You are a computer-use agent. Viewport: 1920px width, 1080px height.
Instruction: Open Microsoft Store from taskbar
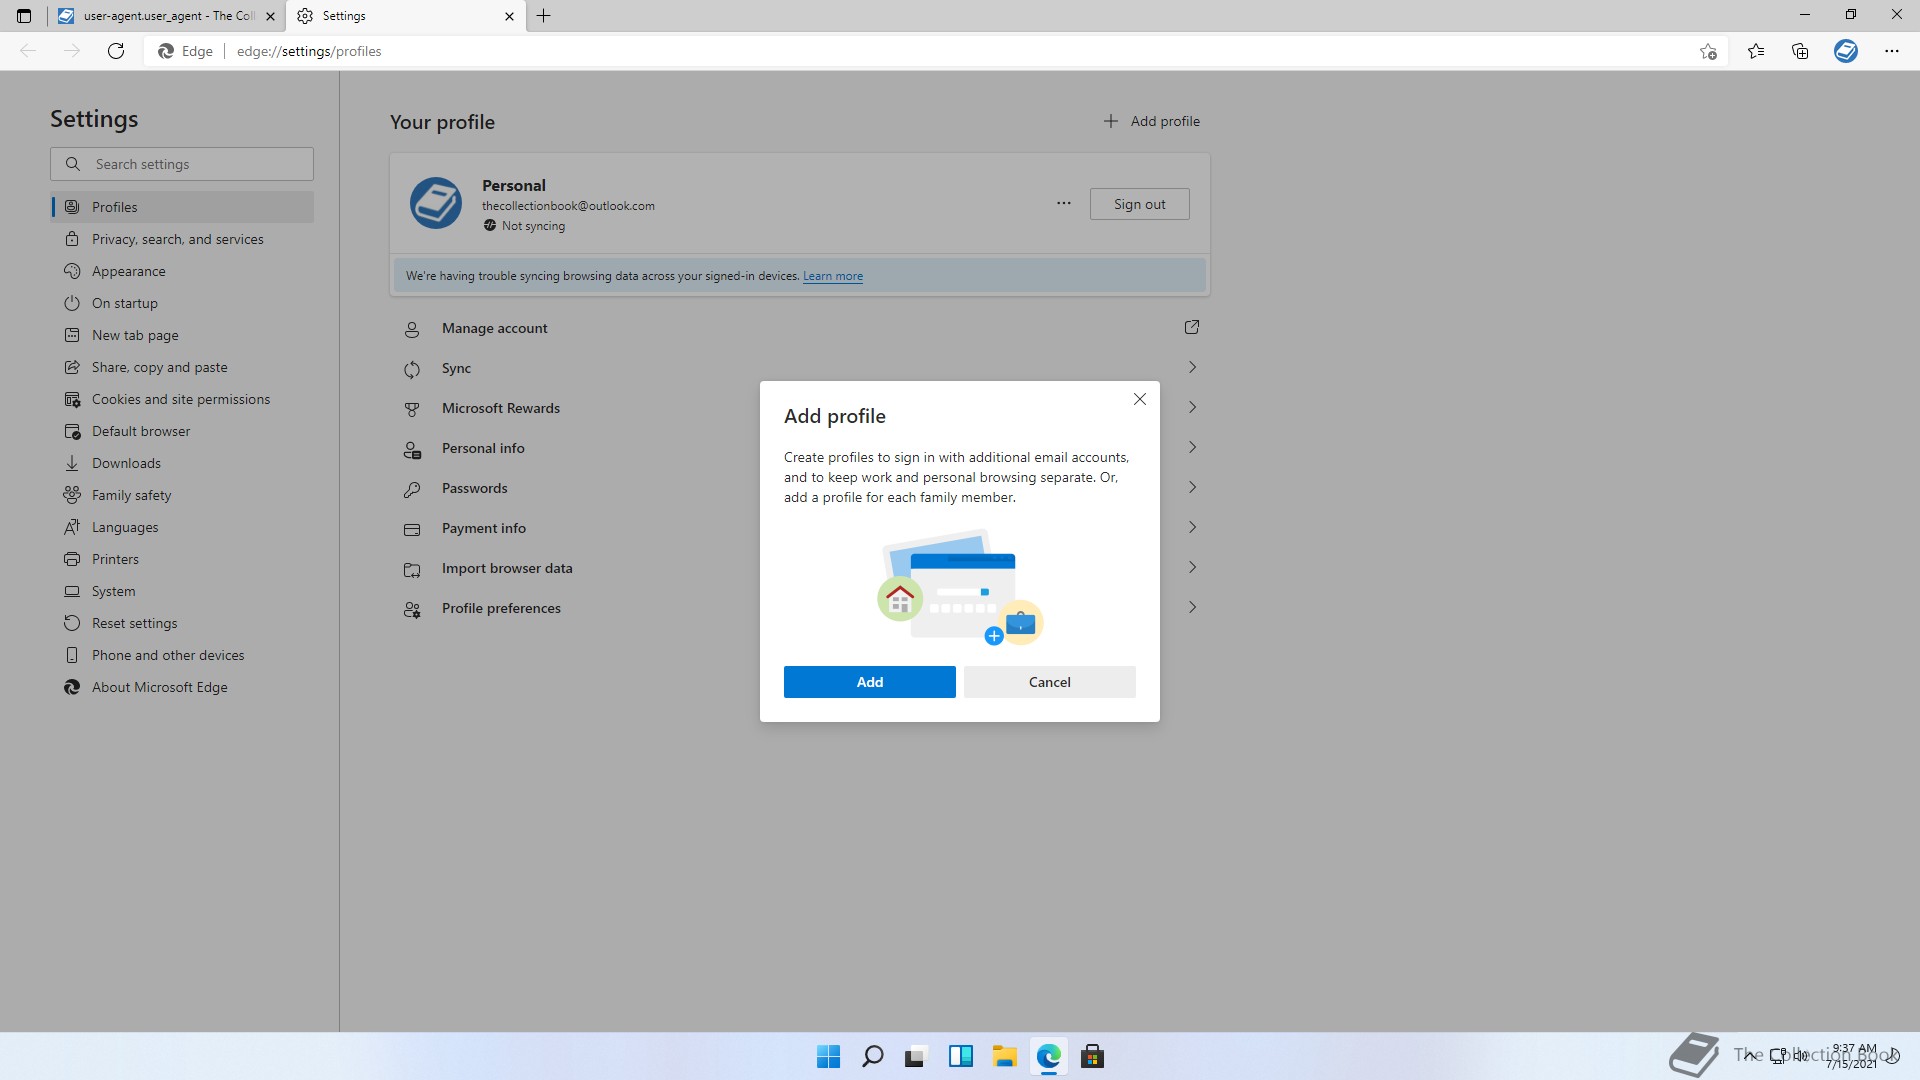pyautogui.click(x=1092, y=1056)
